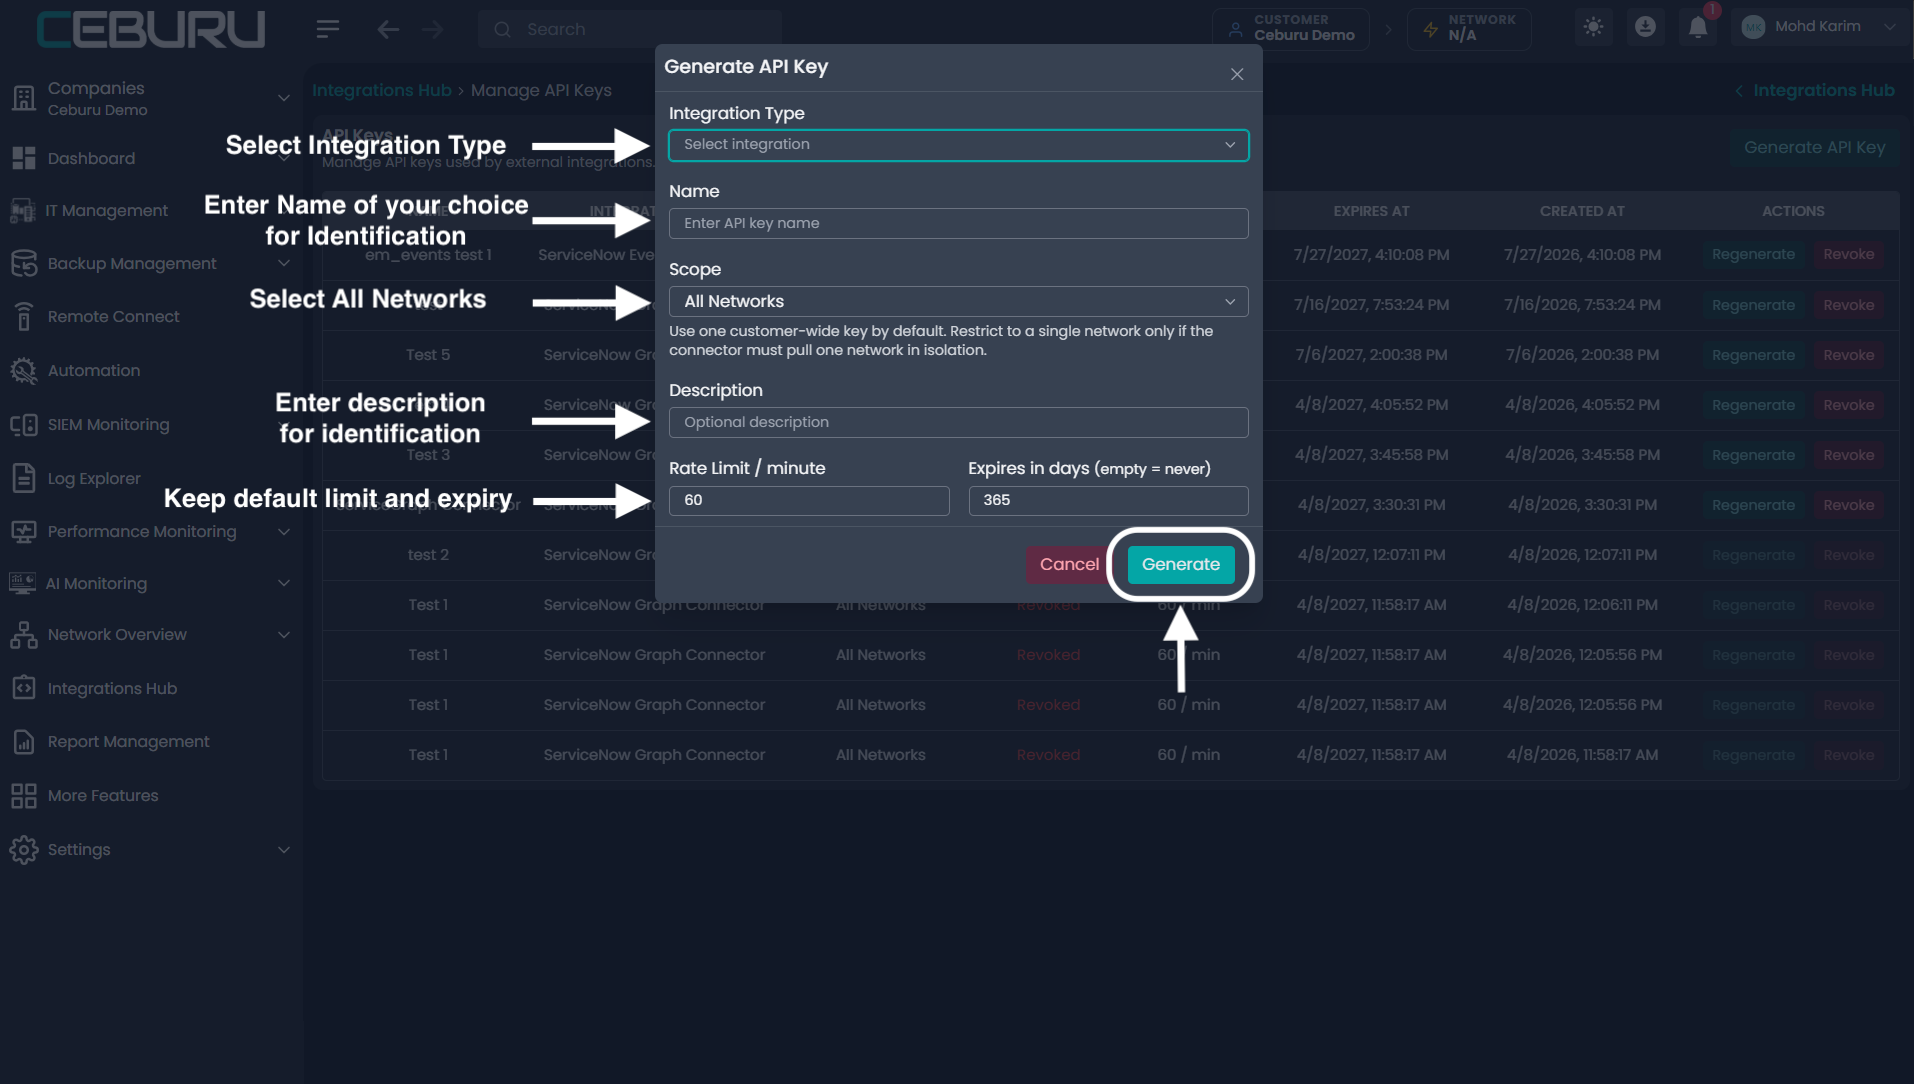Viewport: 1914px width, 1084px height.
Task: Expand the Network Overview chevron
Action: (x=284, y=634)
